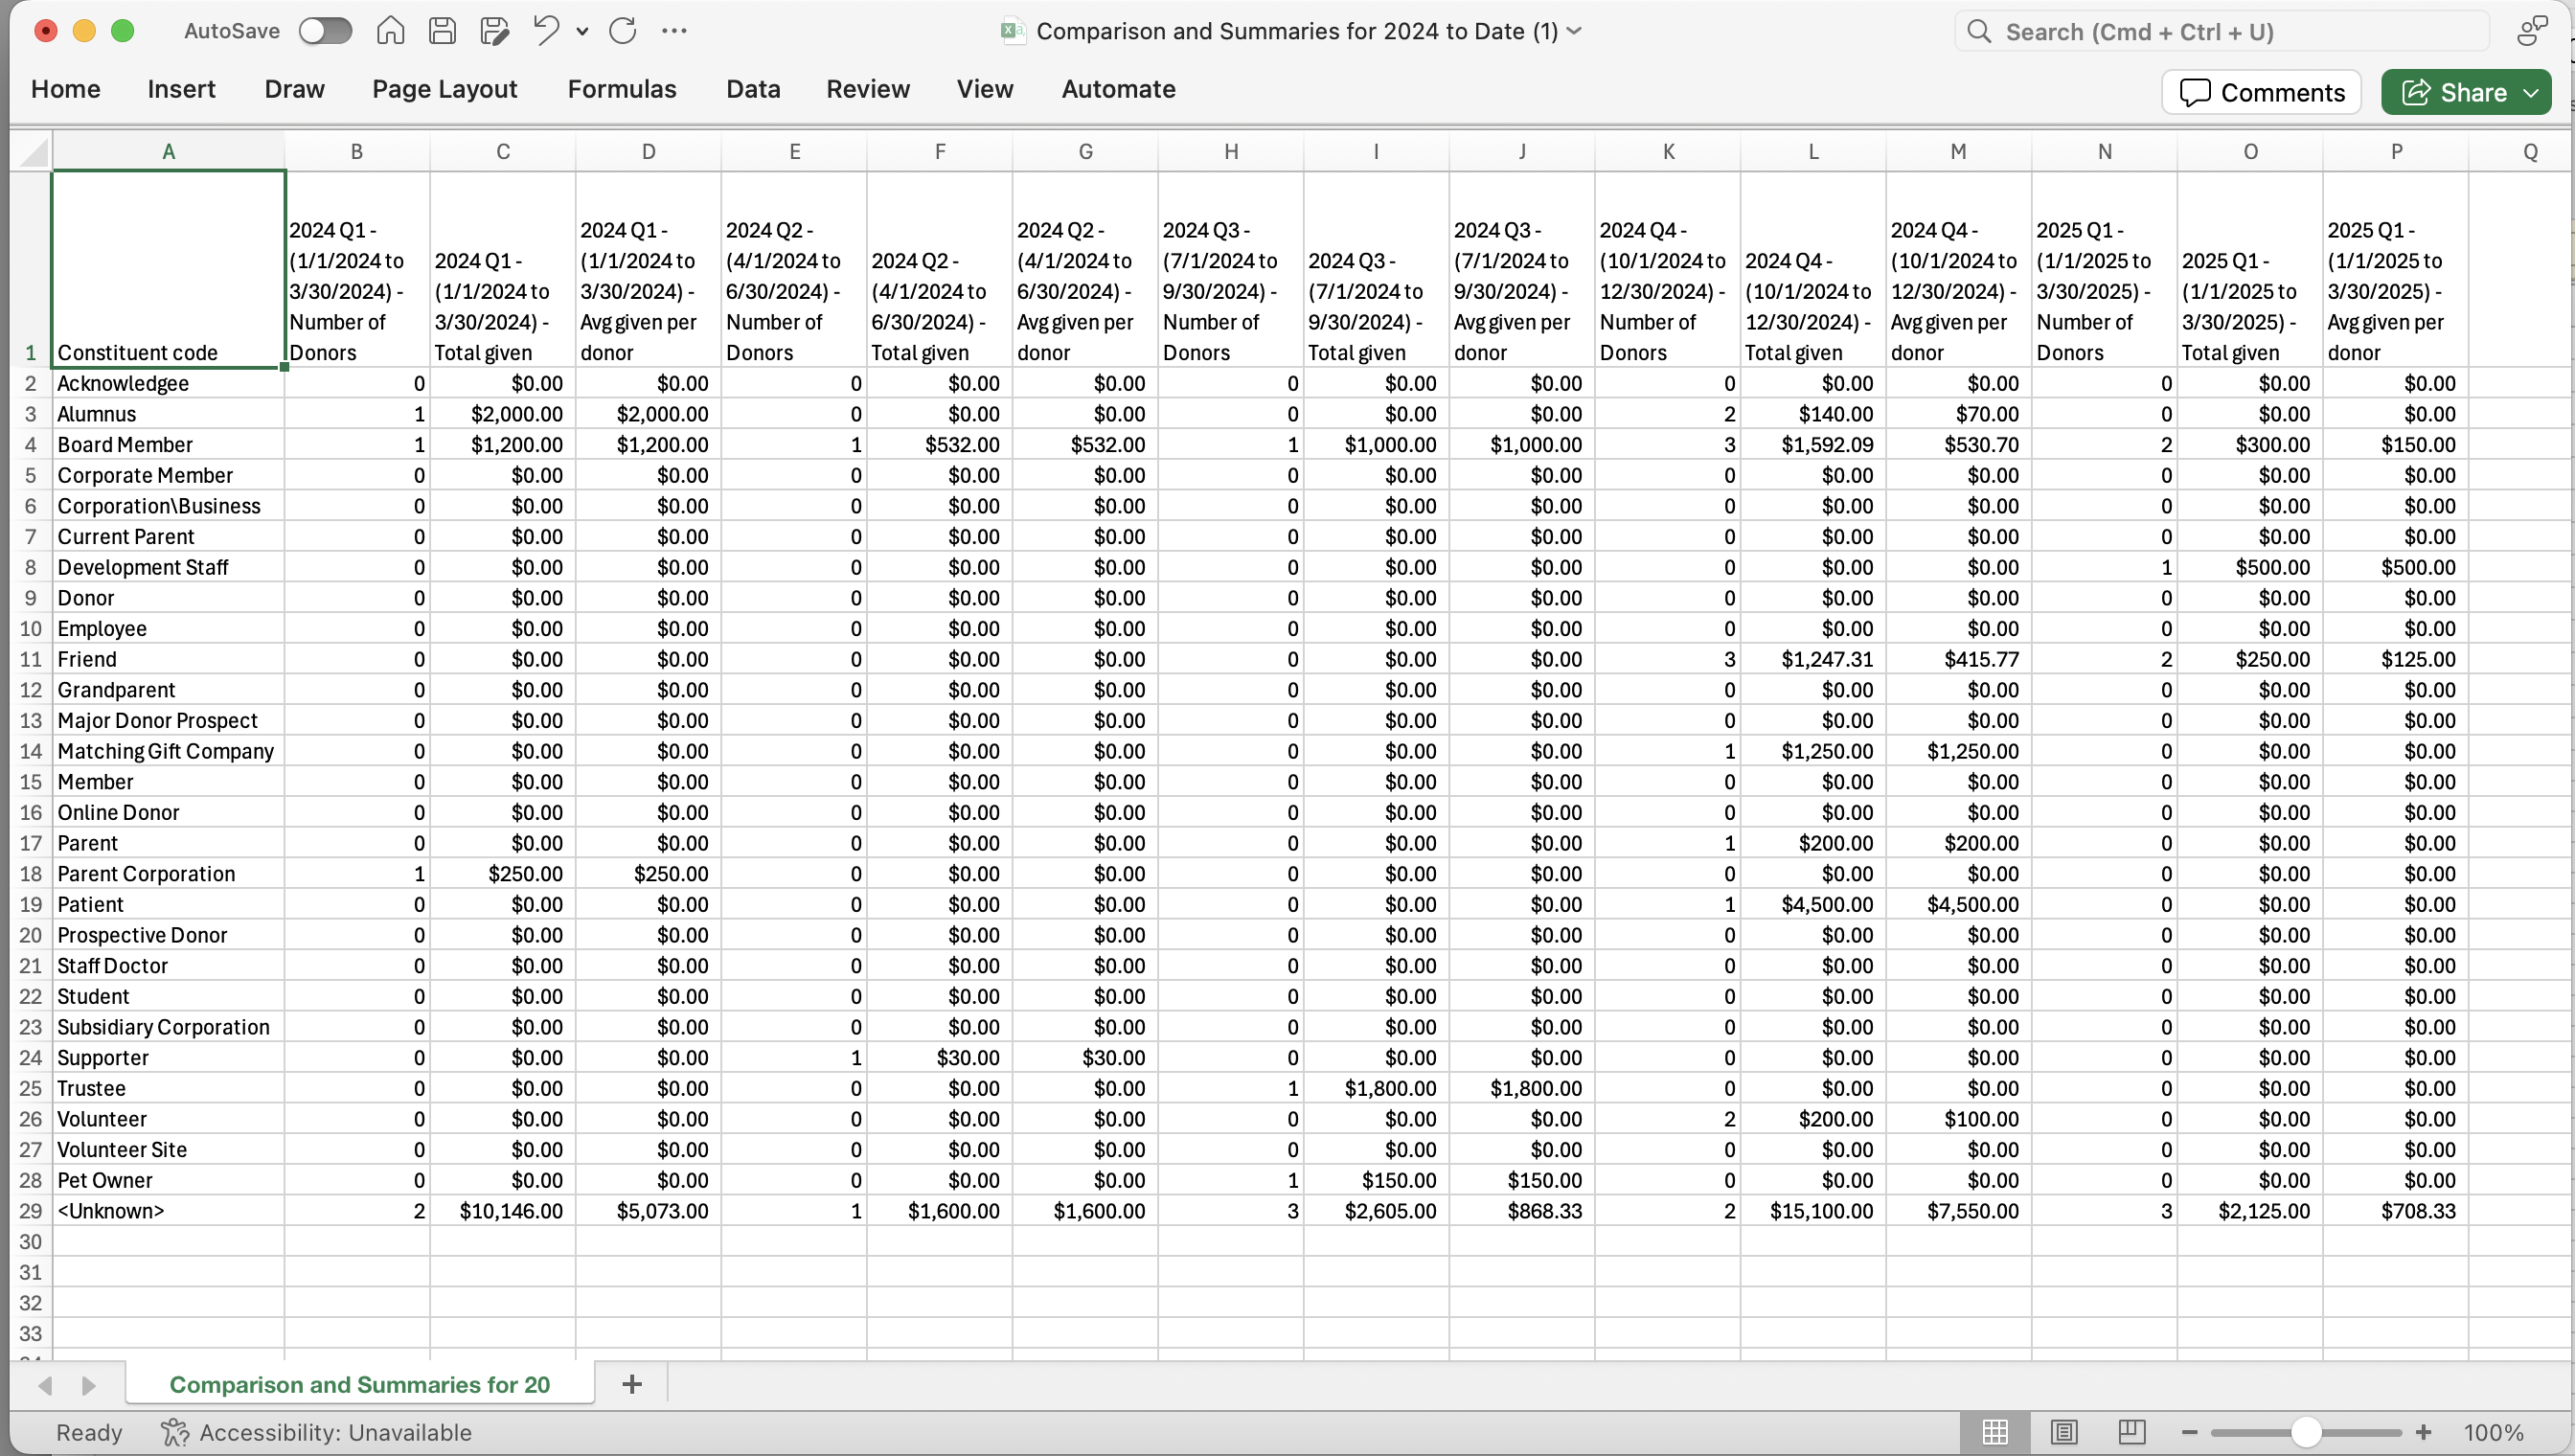Click the Normal view grid icon
This screenshot has width=2575, height=1456.
1995,1432
